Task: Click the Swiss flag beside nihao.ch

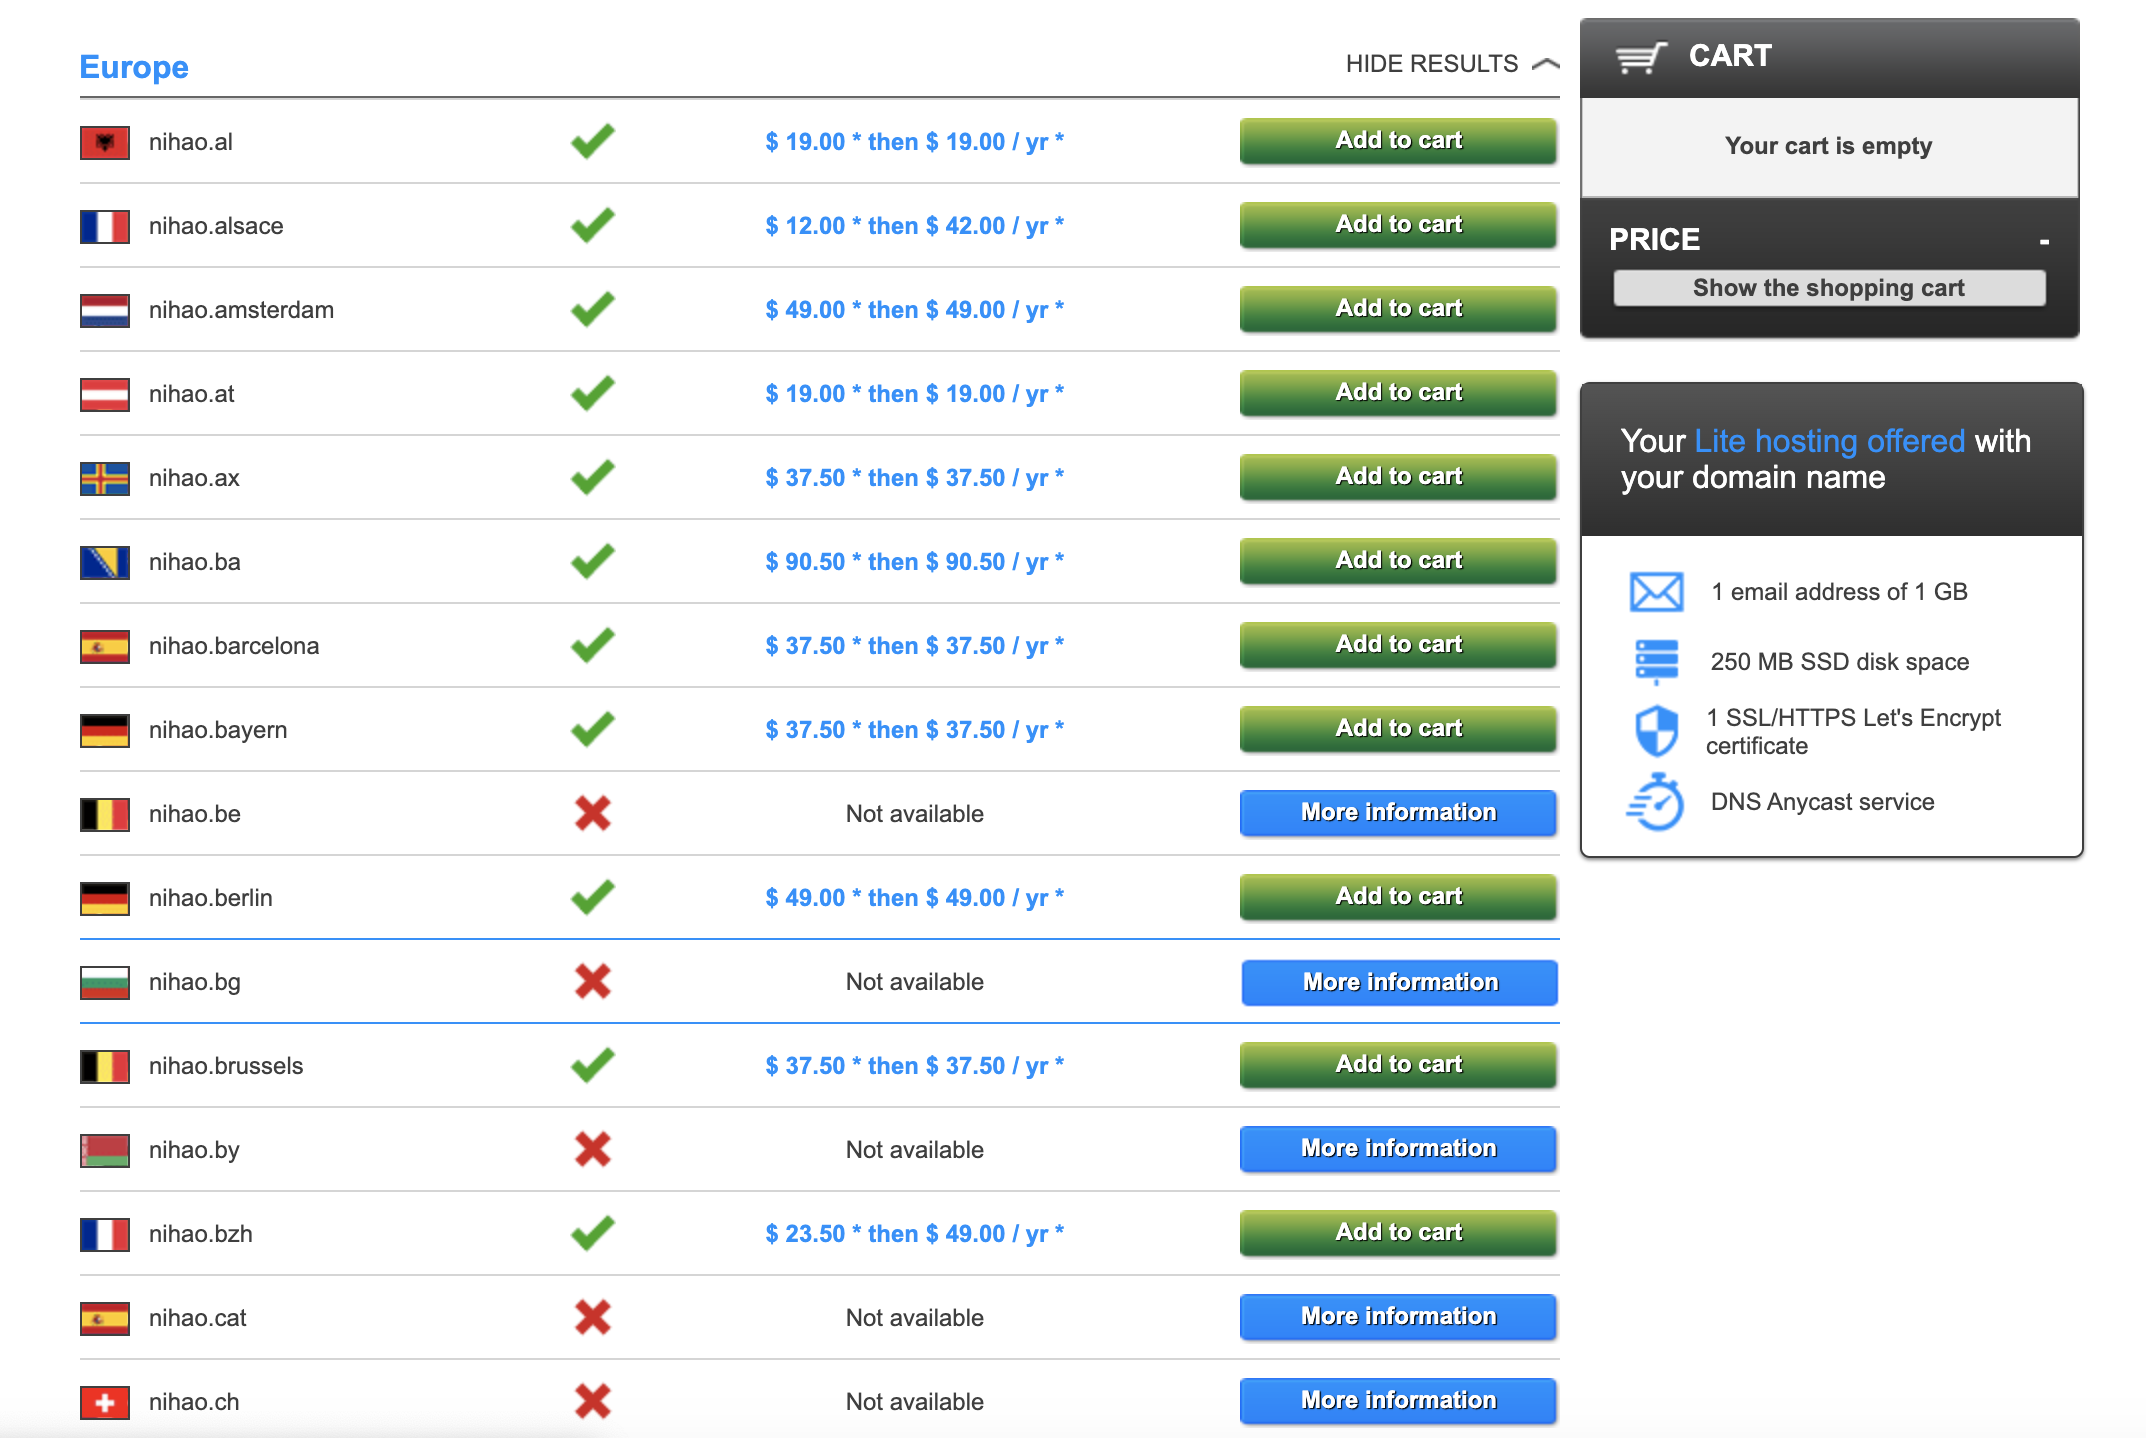Action: click(x=105, y=1402)
